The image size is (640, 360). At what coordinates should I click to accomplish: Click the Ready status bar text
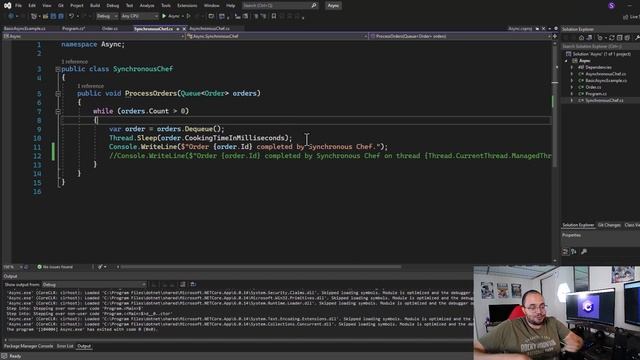[15, 356]
